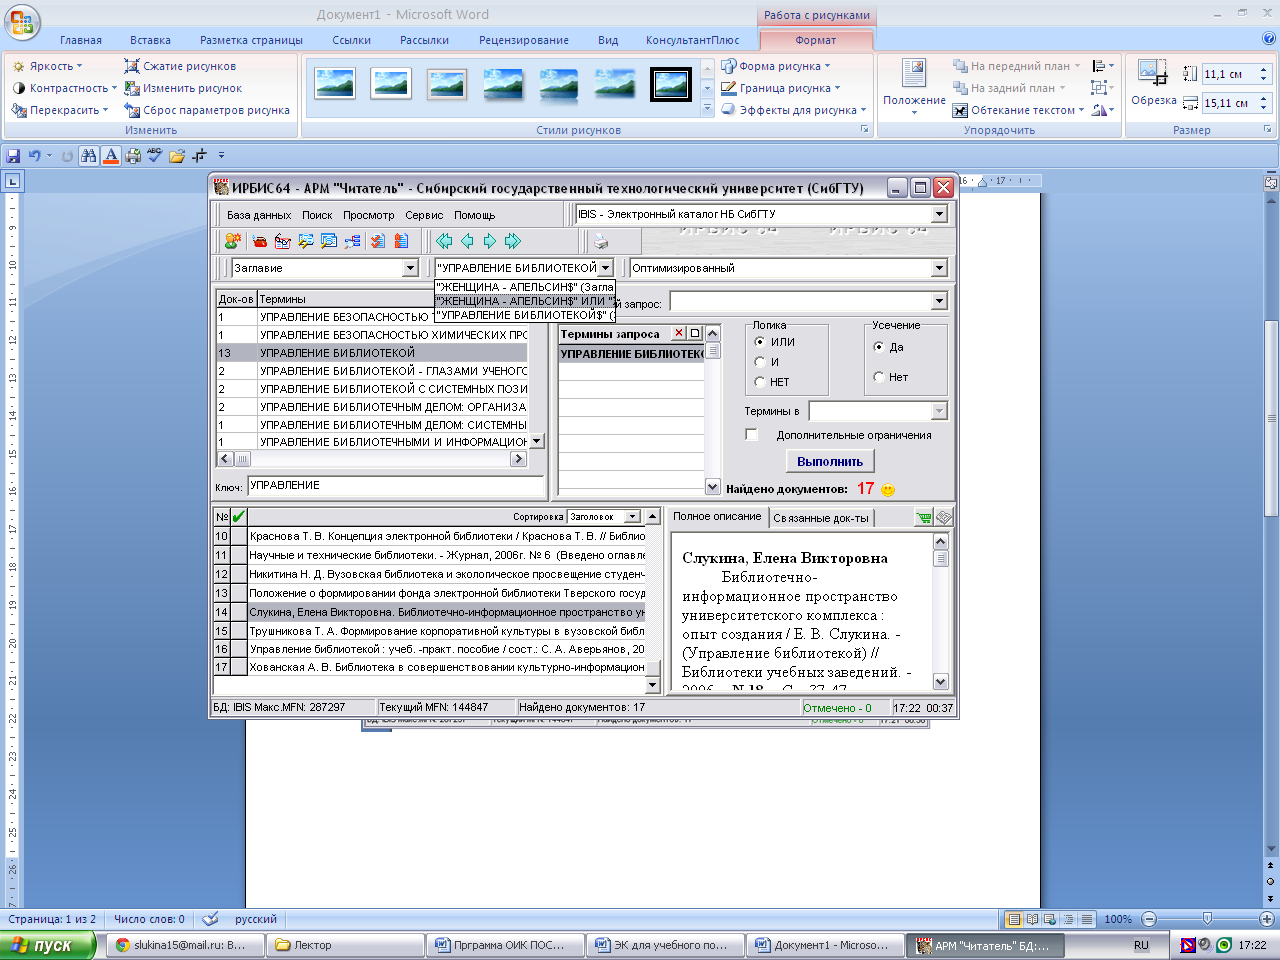The height and width of the screenshot is (960, 1280).
Task: Open the Термины в dropdown
Action: [x=938, y=411]
